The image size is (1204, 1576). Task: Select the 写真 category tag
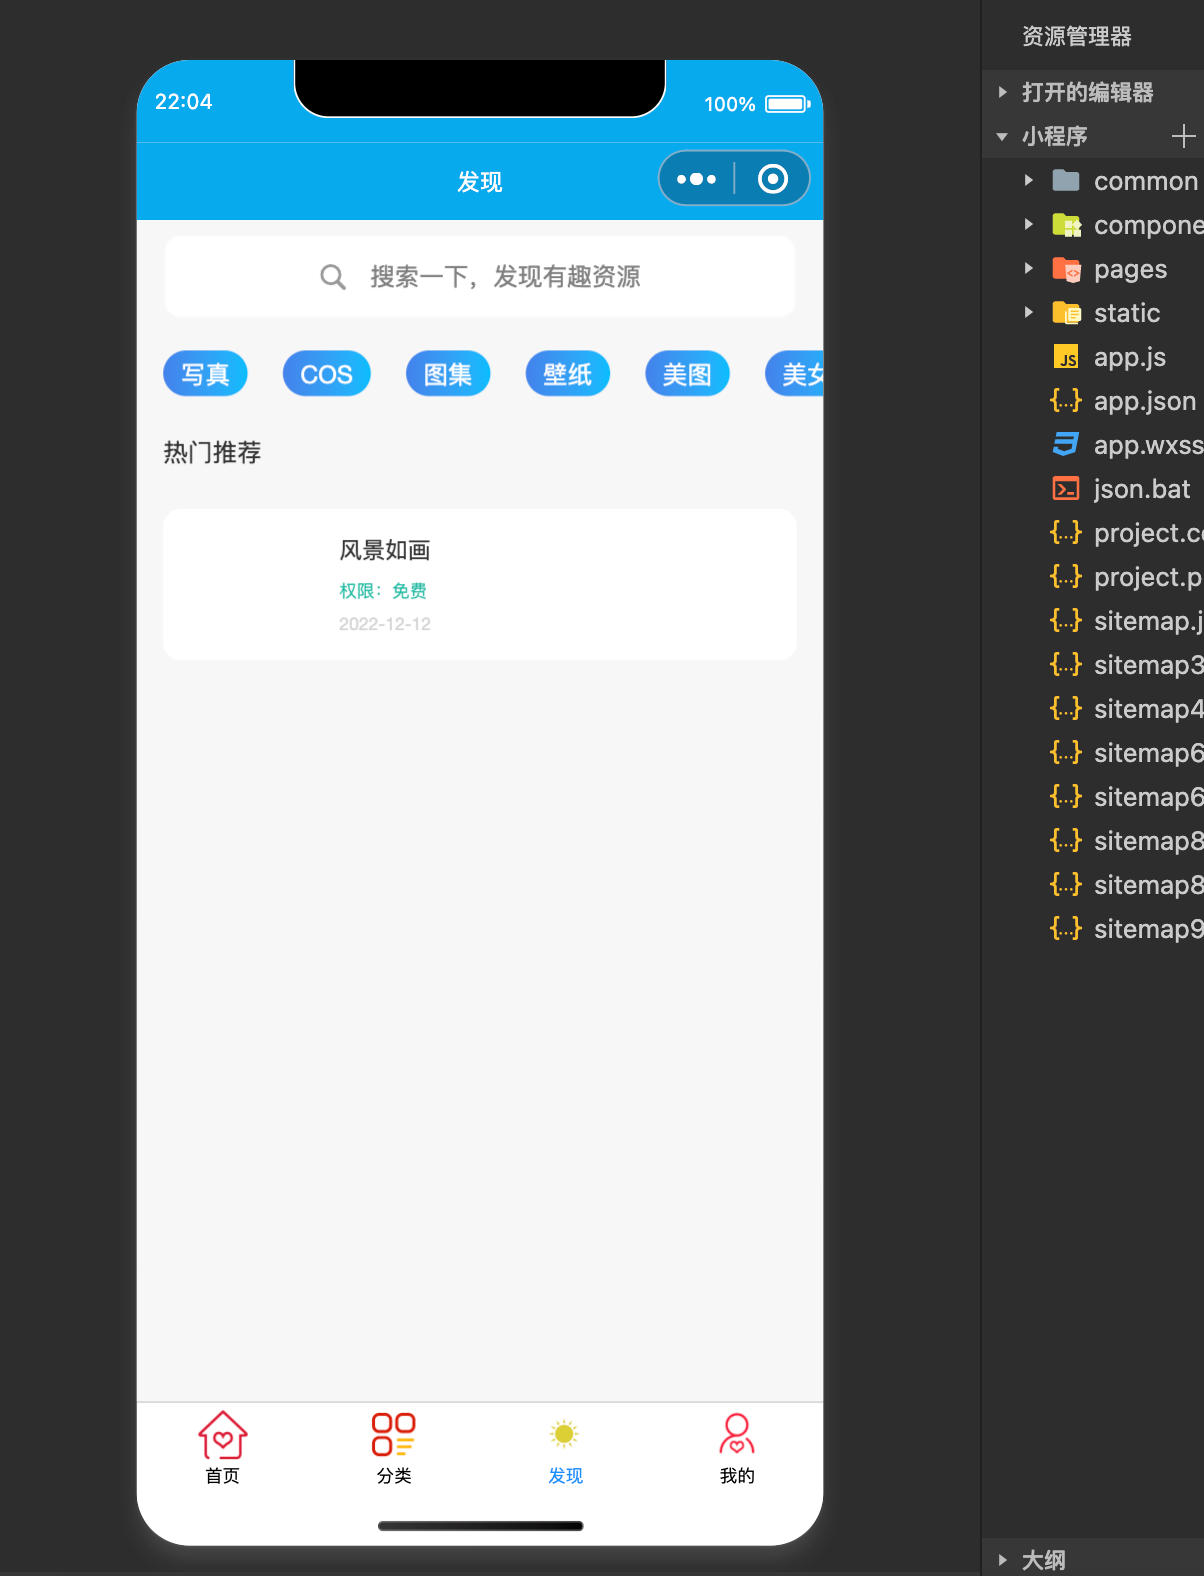(x=205, y=374)
